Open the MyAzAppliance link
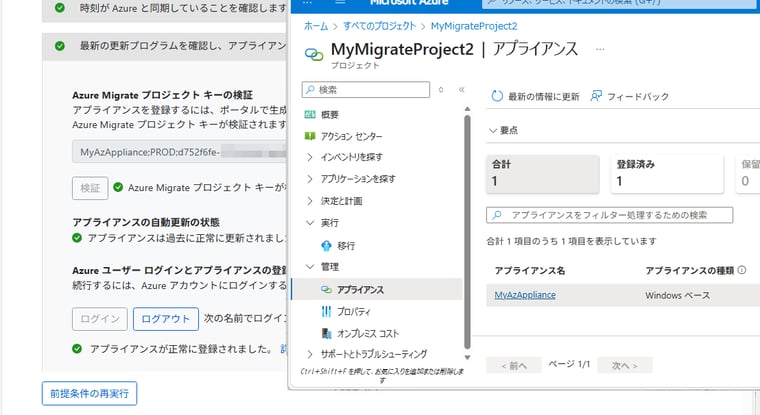Image resolution: width=760 pixels, height=415 pixels. point(525,295)
